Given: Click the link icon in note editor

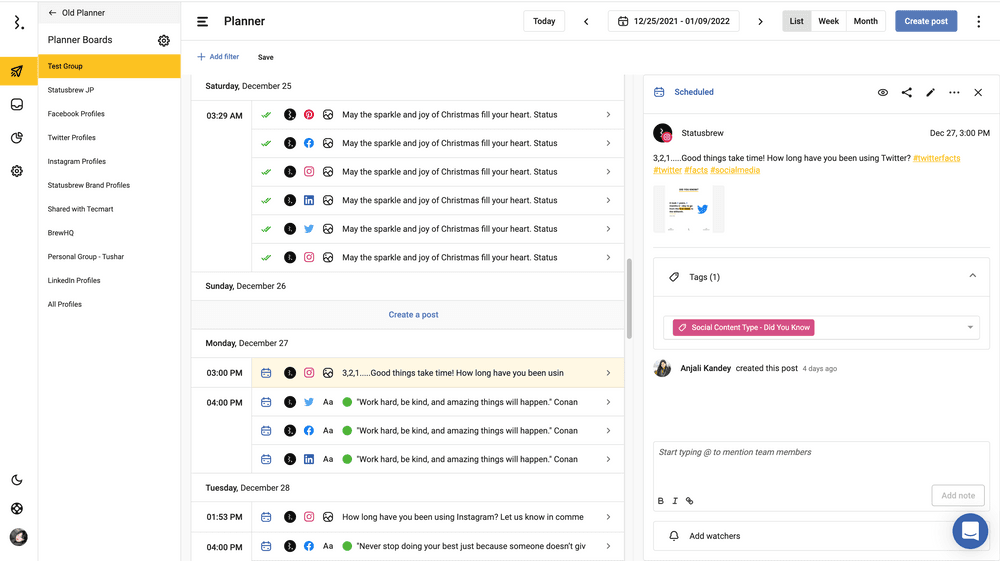Looking at the screenshot, I should coord(689,501).
